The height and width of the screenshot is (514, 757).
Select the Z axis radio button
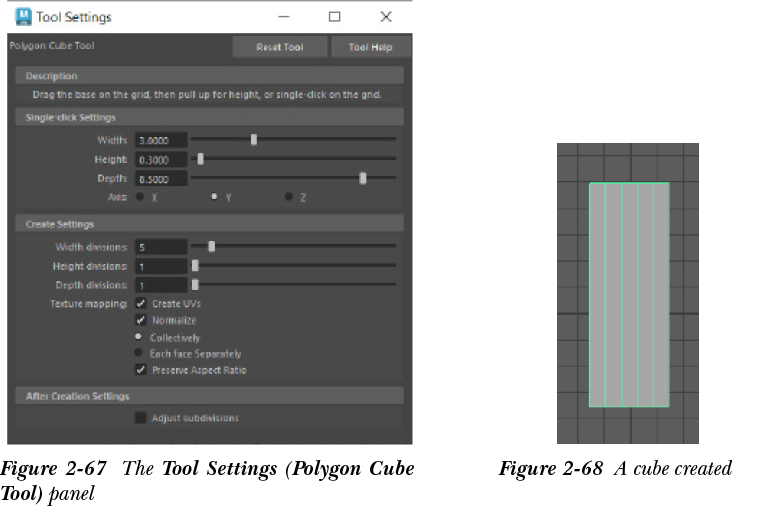click(288, 197)
